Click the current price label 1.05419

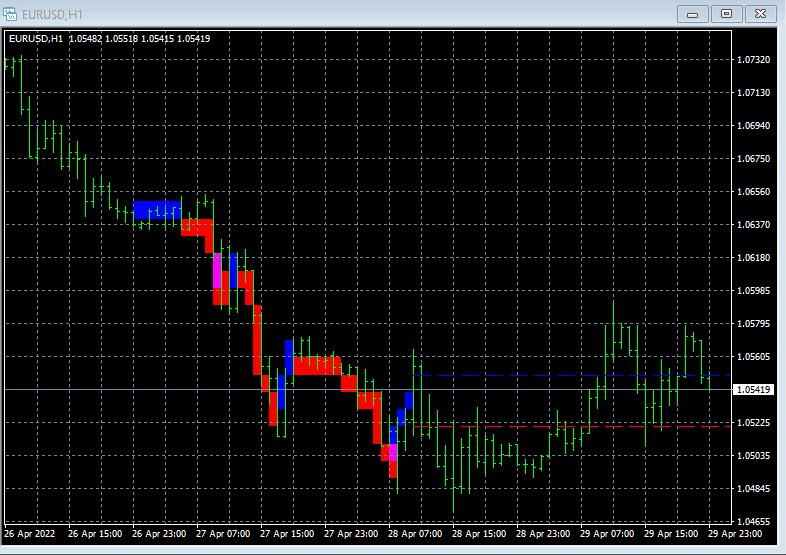coord(753,390)
